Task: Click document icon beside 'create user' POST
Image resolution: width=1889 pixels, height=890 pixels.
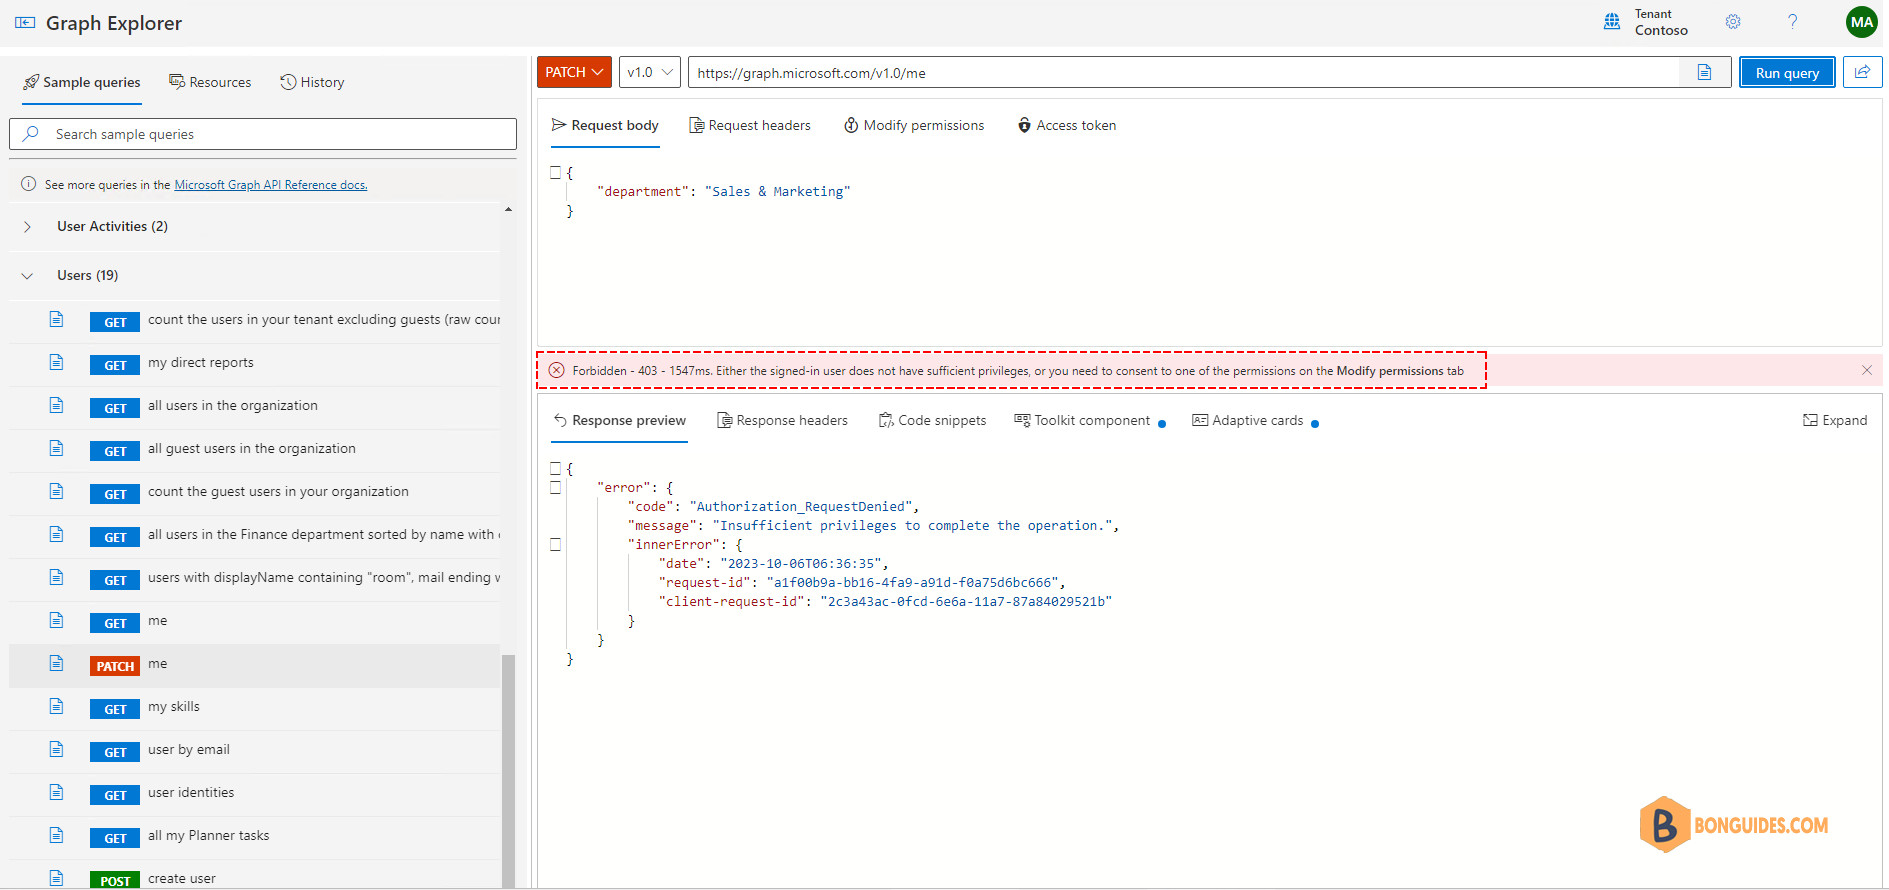Action: click(56, 878)
